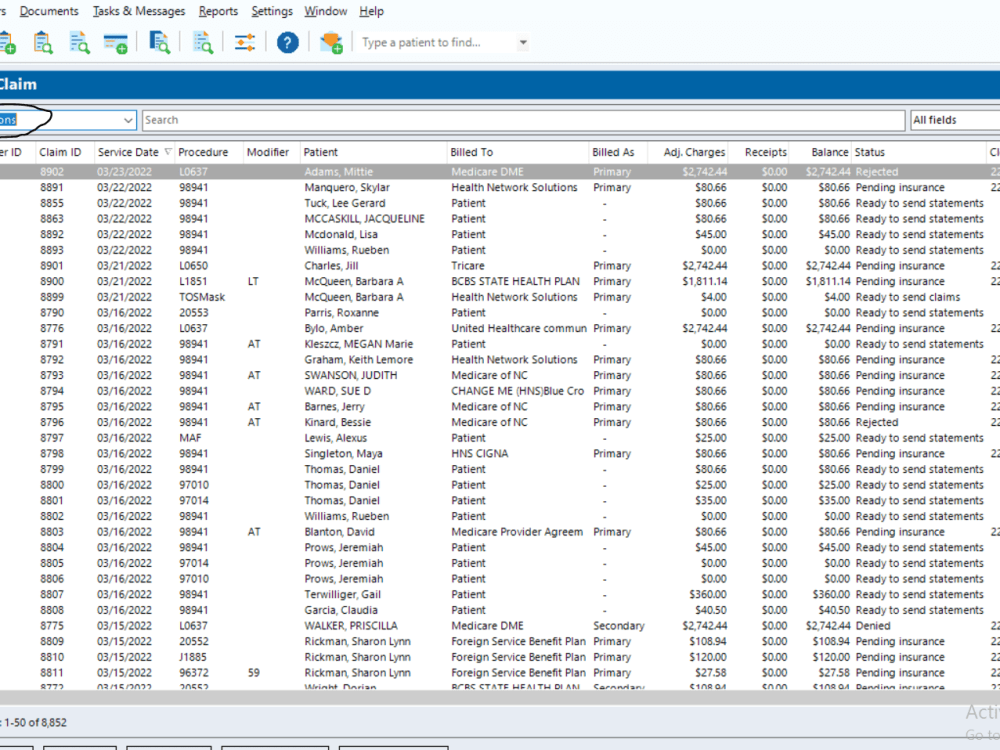Sort by the Claim ID column header
The height and width of the screenshot is (750, 1000).
coord(61,152)
